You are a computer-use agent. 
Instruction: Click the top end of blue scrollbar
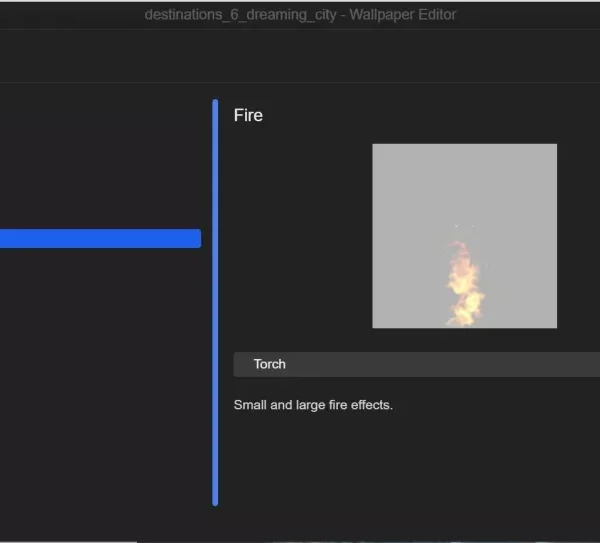pos(215,105)
